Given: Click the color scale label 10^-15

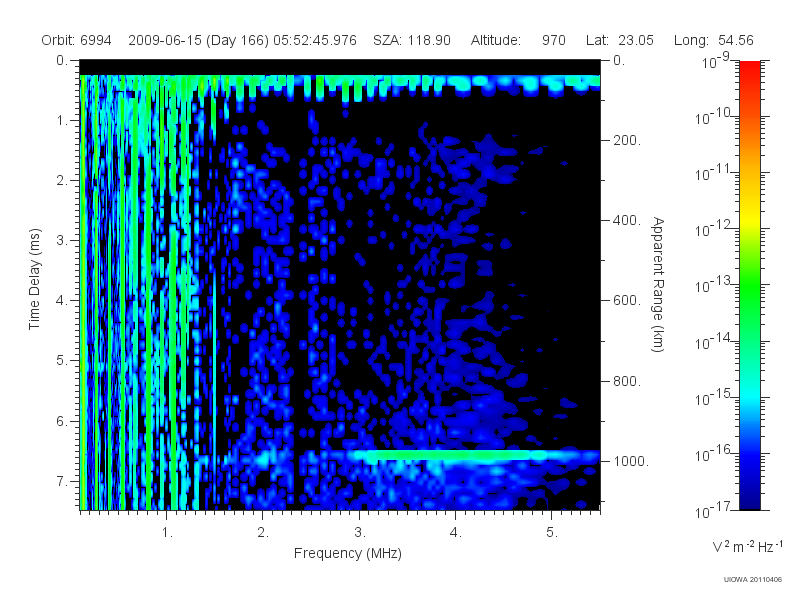Looking at the screenshot, I should point(712,397).
